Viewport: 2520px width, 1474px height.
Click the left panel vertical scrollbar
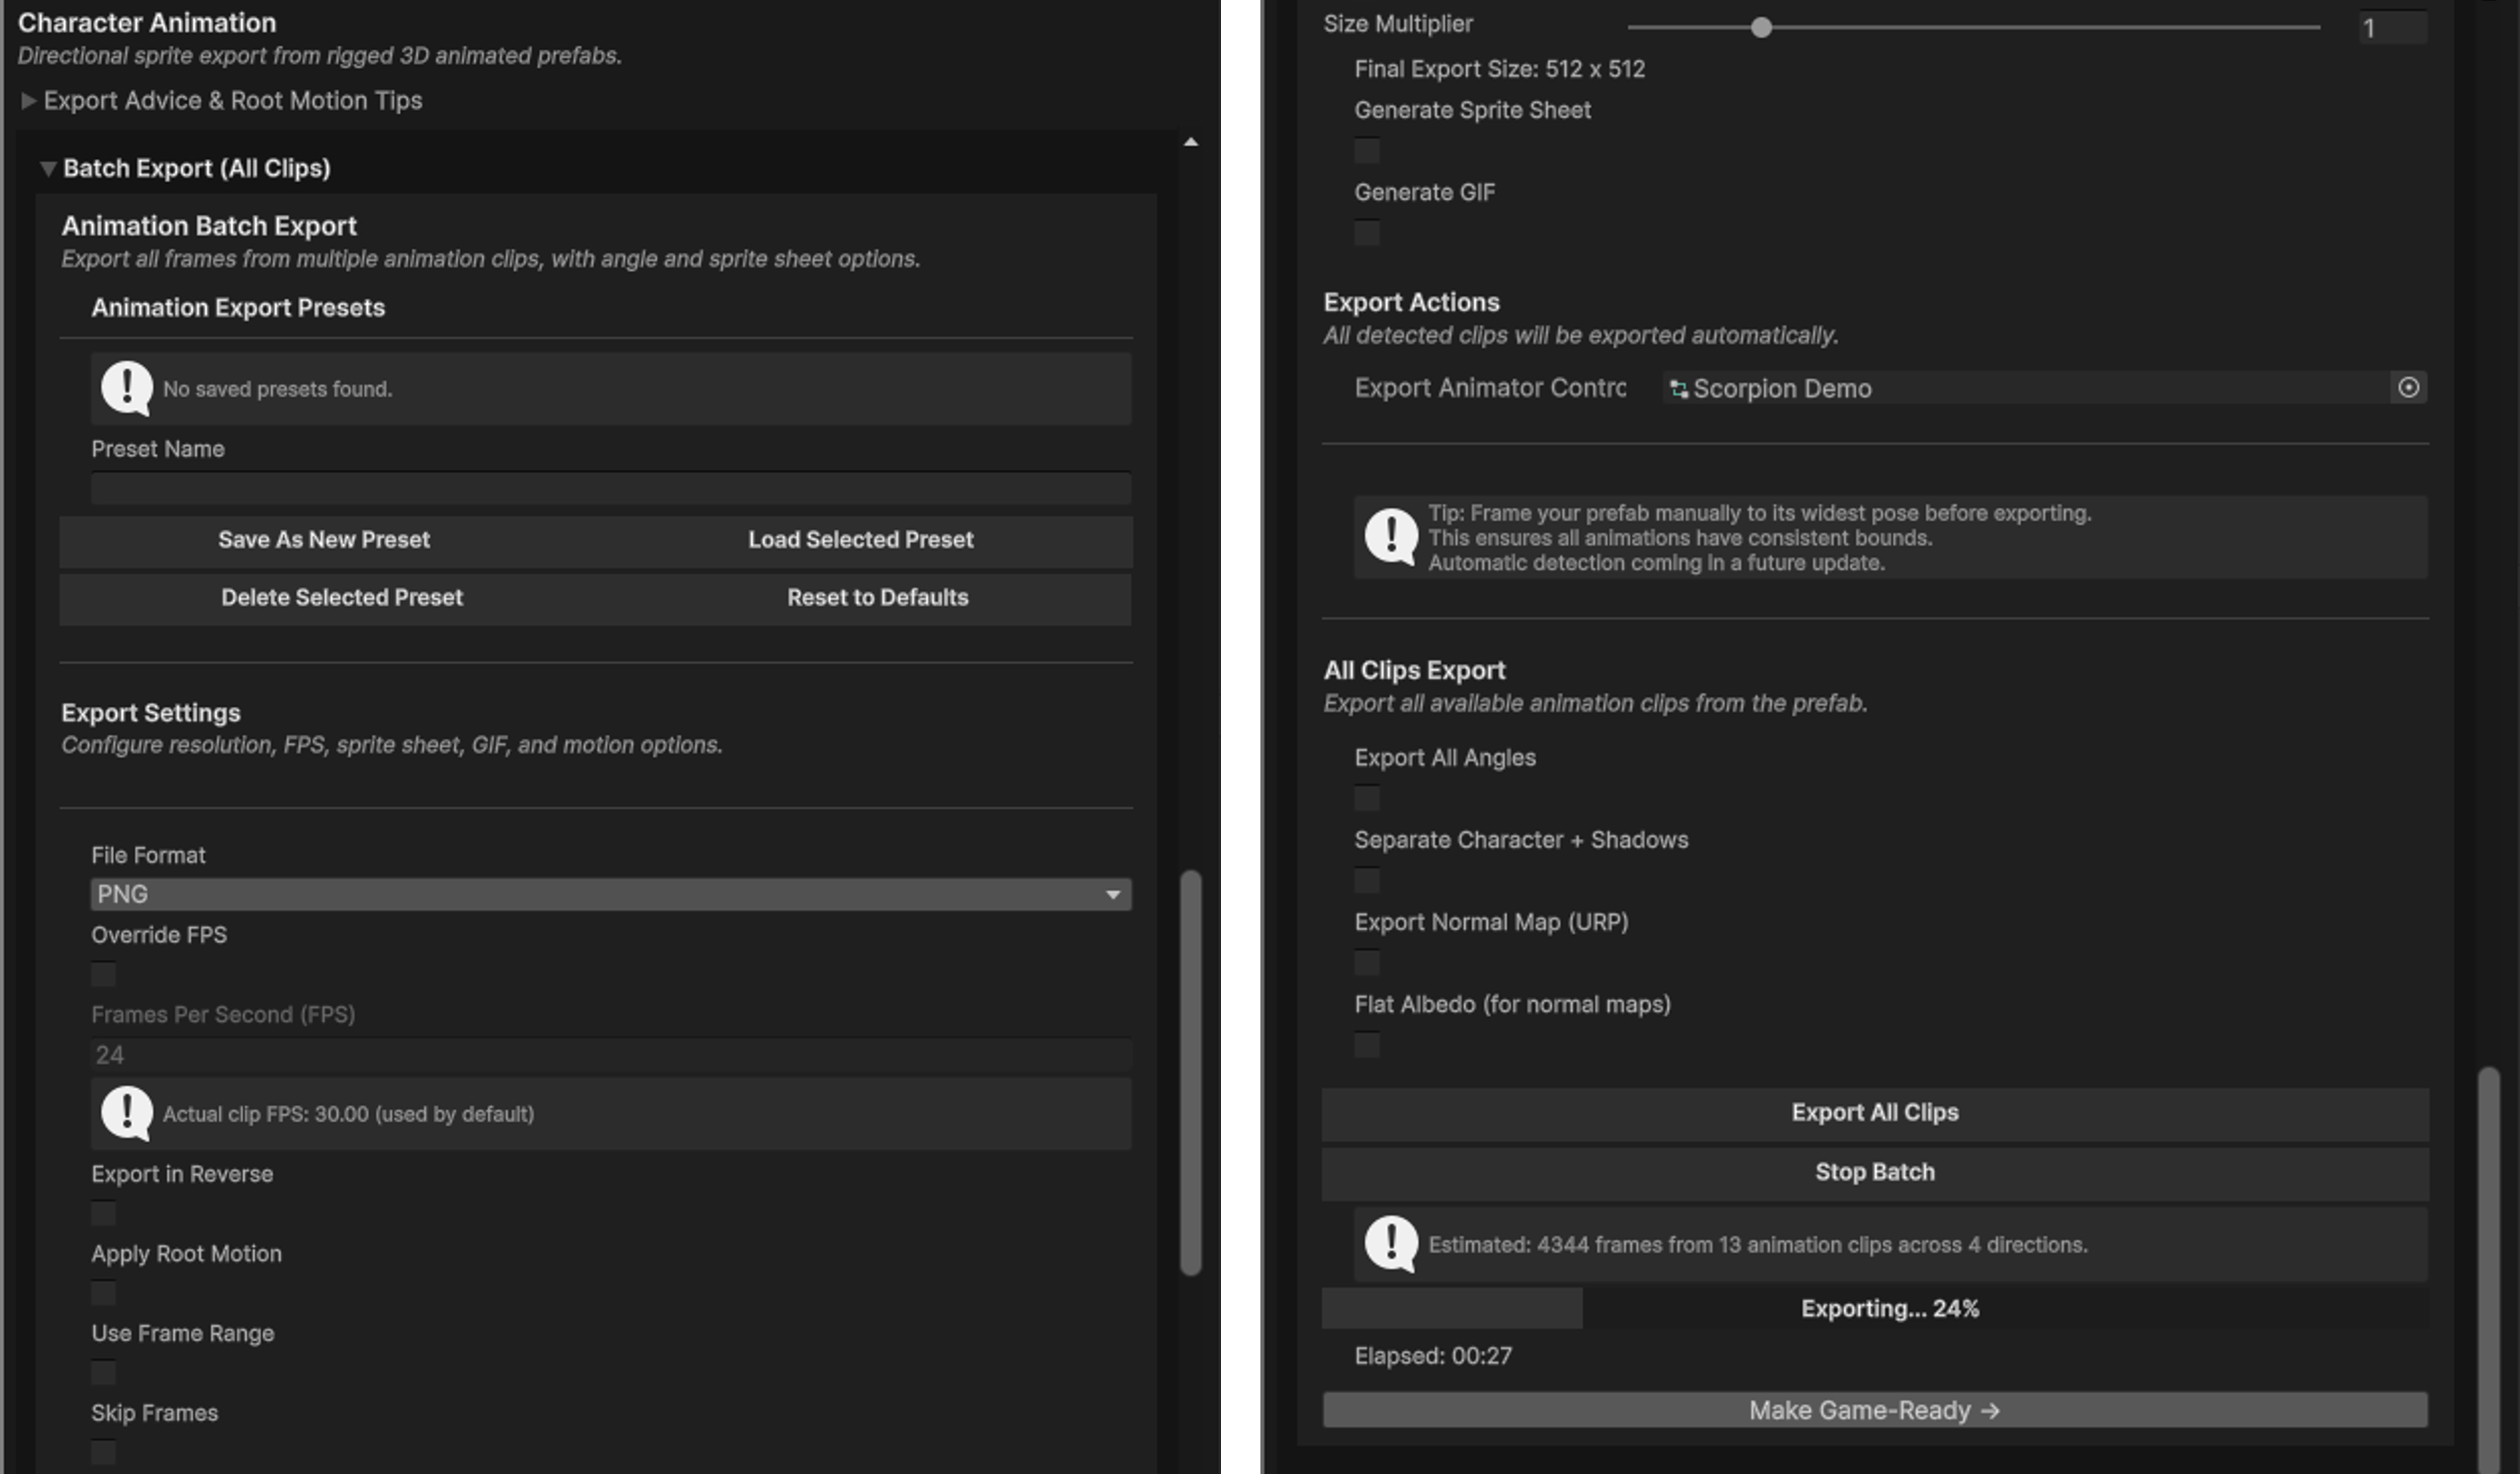[1190, 1072]
